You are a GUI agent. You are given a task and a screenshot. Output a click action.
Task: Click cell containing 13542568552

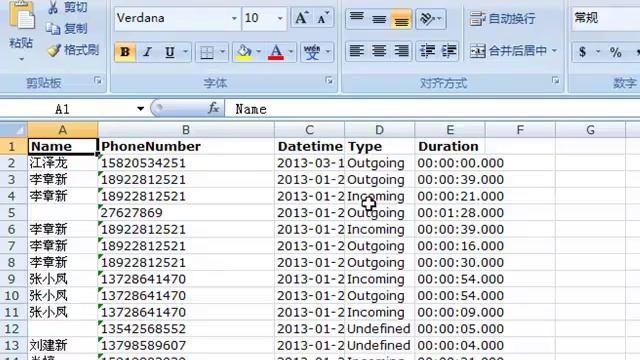pyautogui.click(x=186, y=329)
